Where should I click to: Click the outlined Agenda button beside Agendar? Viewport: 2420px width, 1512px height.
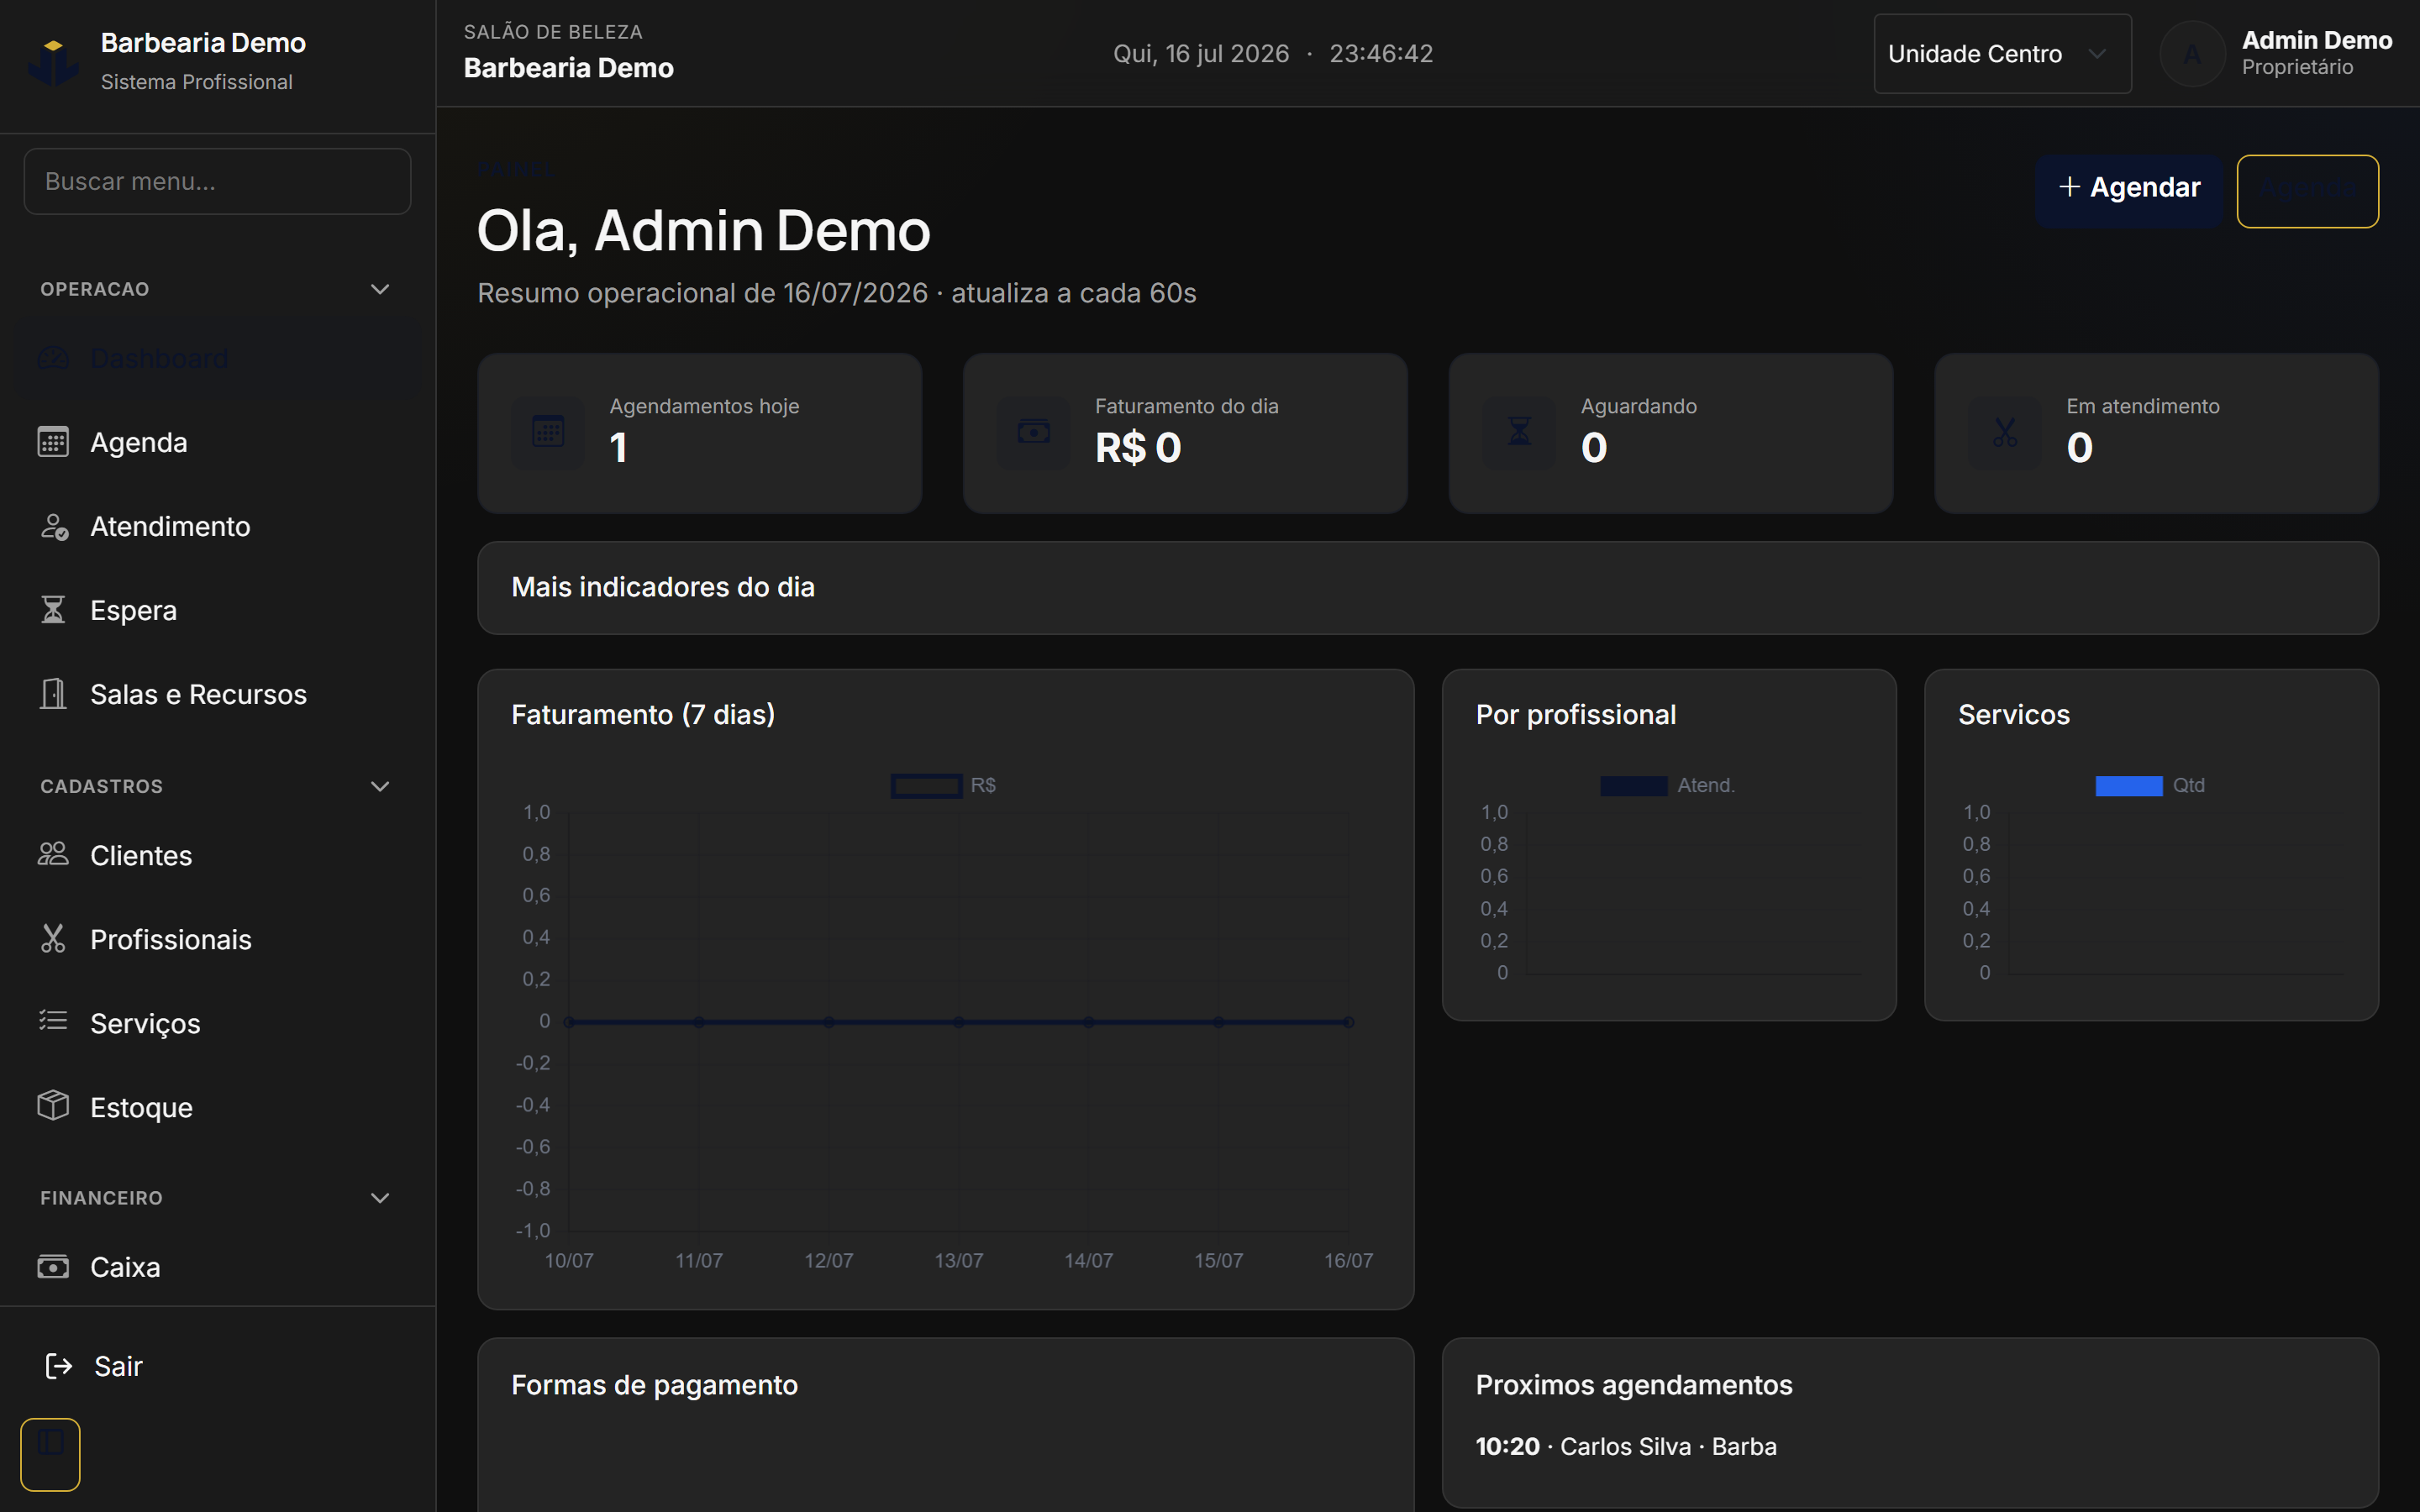tap(2307, 191)
